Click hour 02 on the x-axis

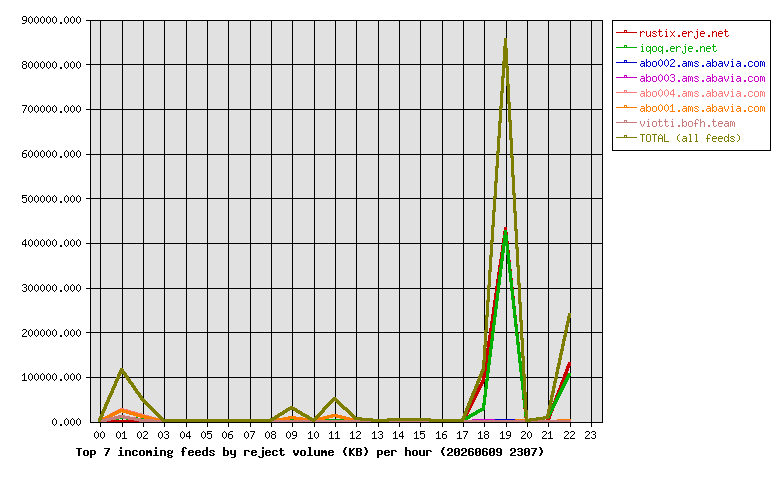point(142,435)
